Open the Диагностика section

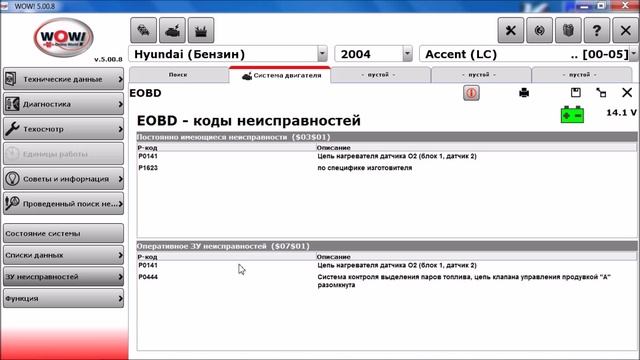(63, 104)
